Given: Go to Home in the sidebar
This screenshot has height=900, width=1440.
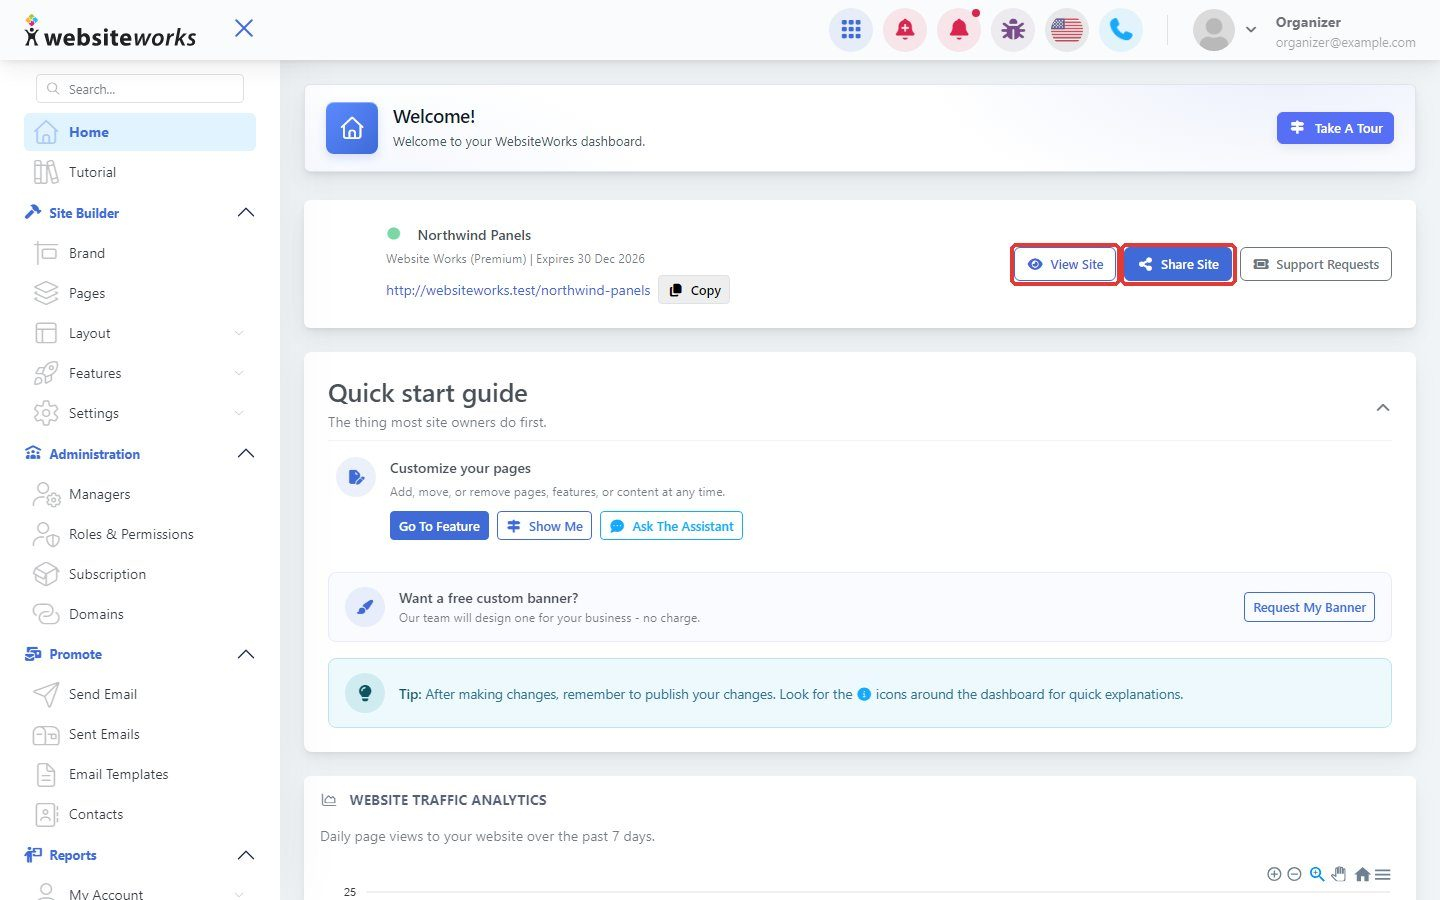Looking at the screenshot, I should tap(140, 132).
